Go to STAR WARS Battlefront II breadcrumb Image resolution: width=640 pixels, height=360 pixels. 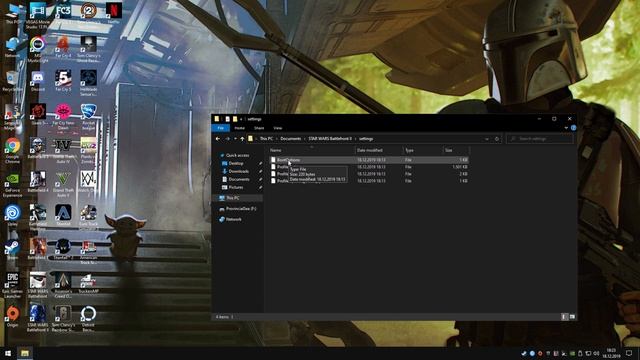click(330, 139)
